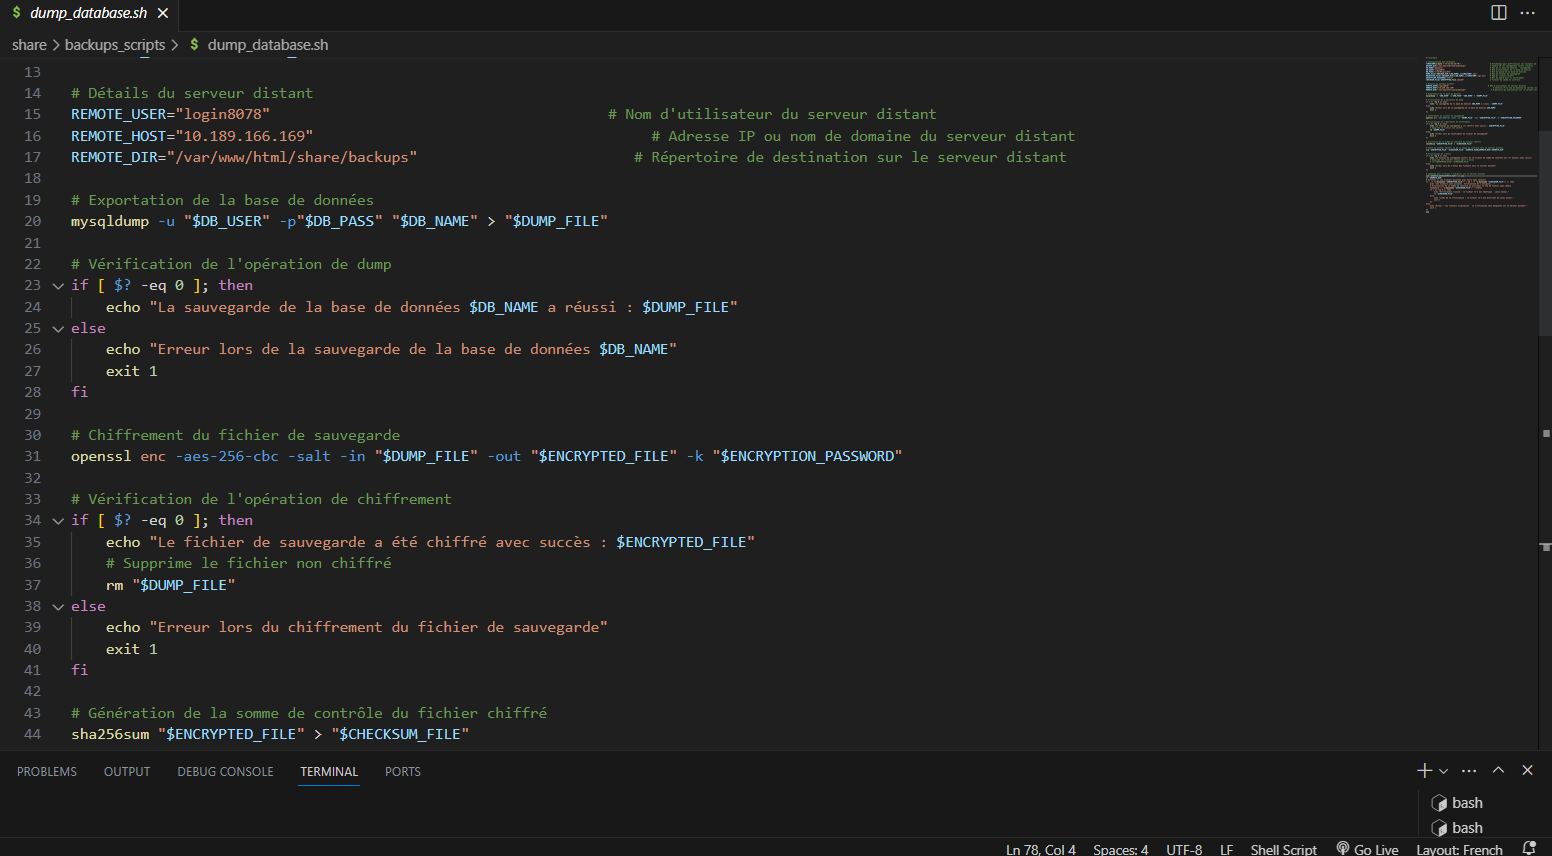Image resolution: width=1552 pixels, height=856 pixels.
Task: Open the DEBUG CONSOLE tab
Action: point(225,772)
